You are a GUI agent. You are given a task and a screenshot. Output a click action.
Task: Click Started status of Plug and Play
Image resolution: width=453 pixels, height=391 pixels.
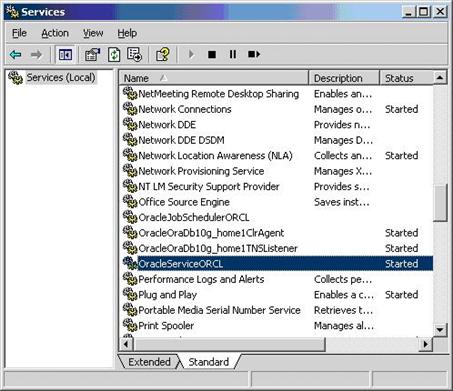click(401, 295)
